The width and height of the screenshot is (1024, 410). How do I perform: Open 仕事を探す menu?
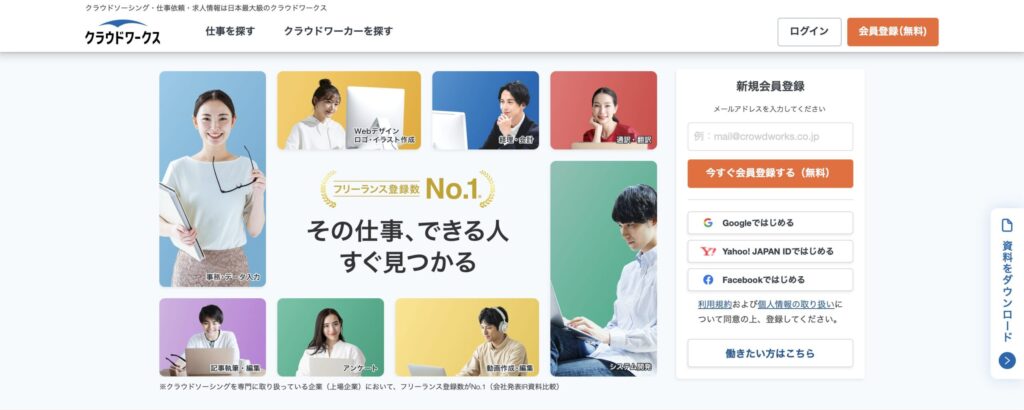(230, 31)
